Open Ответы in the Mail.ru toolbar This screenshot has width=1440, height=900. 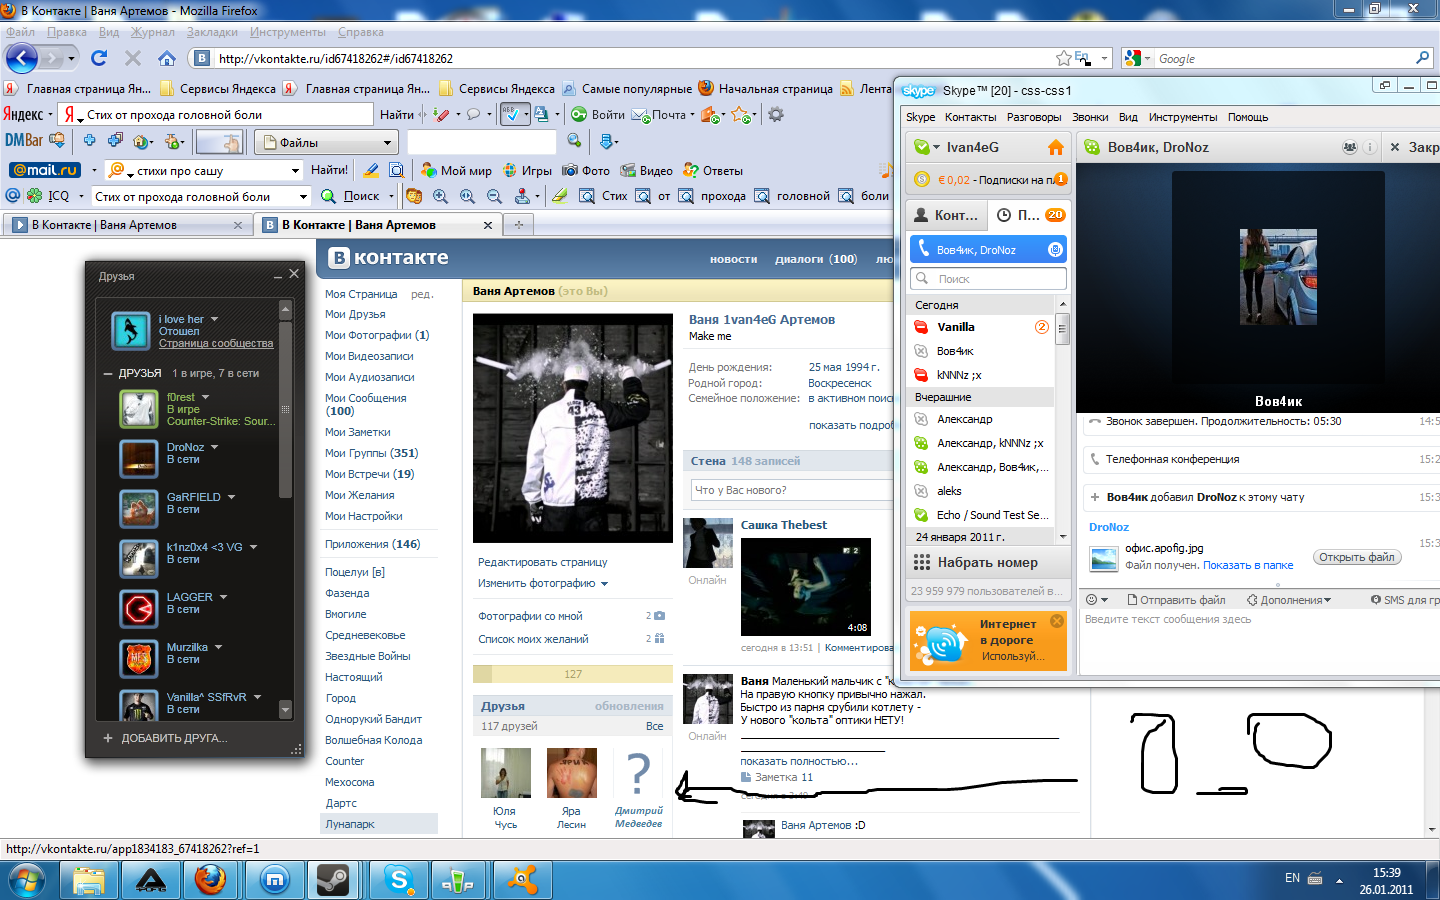point(712,170)
